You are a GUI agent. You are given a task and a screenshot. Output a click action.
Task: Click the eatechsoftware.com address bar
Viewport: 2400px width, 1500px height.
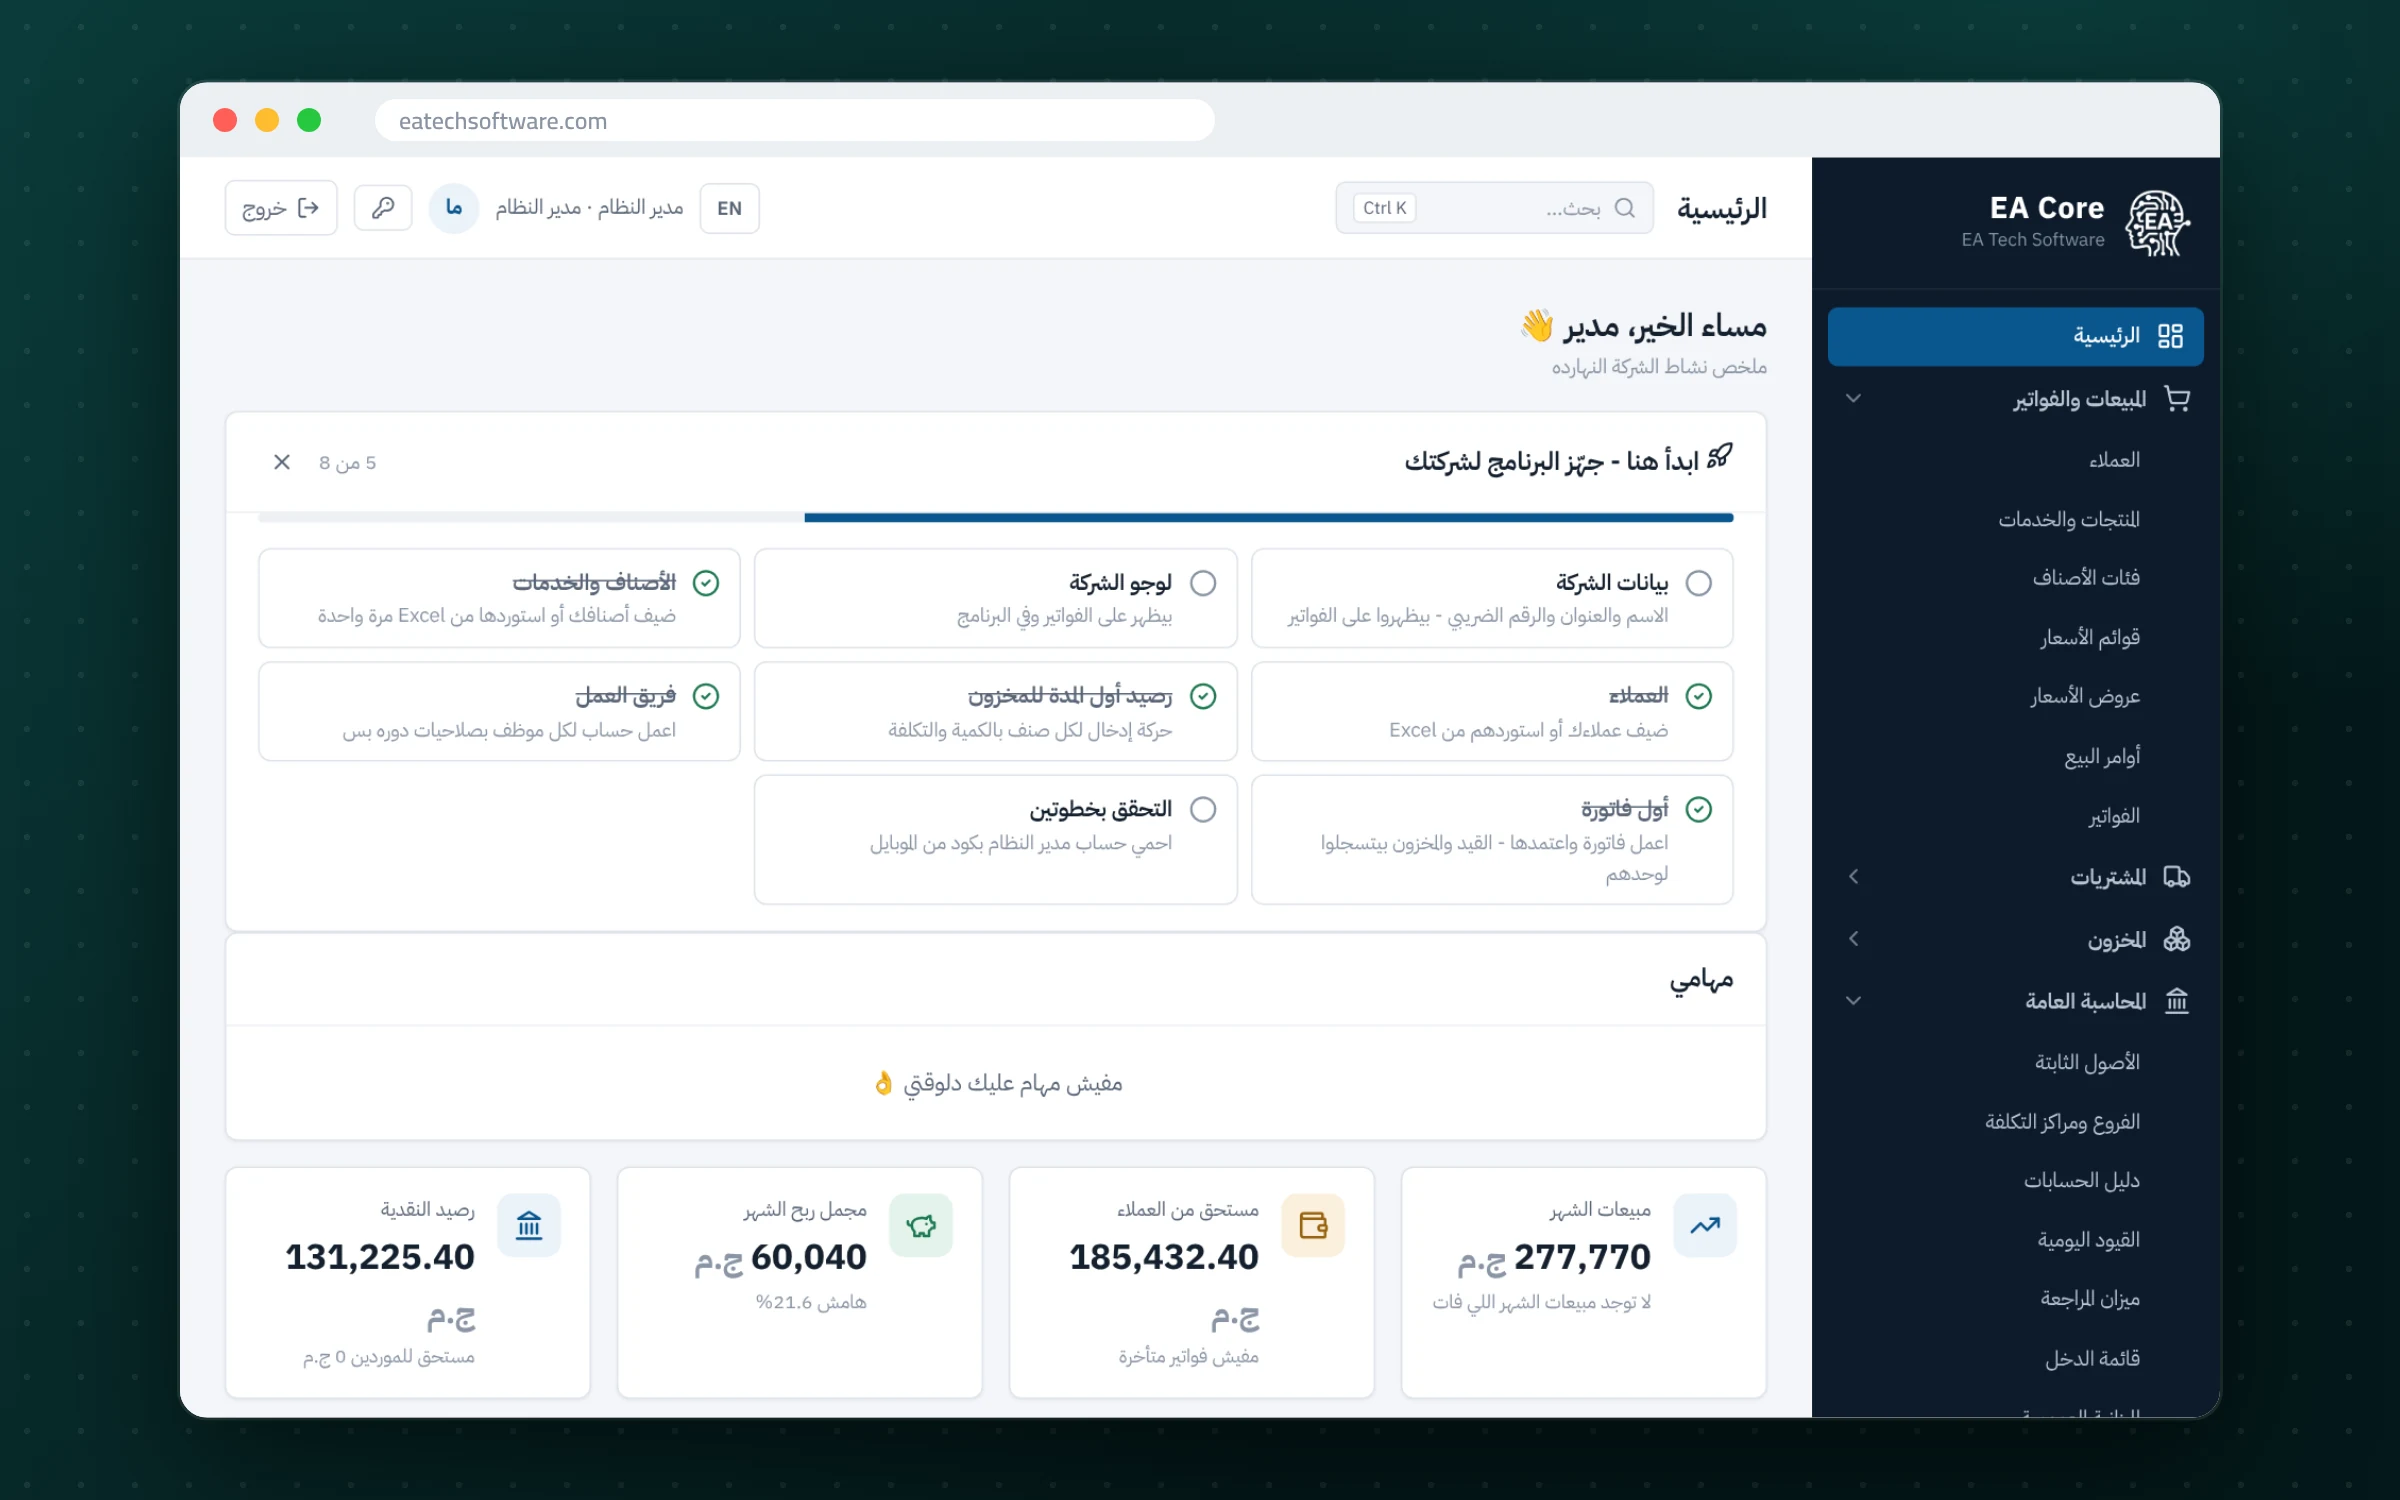[795, 121]
